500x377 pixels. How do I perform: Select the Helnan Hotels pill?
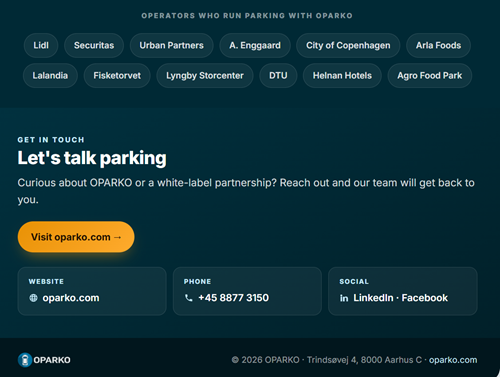[x=342, y=76]
